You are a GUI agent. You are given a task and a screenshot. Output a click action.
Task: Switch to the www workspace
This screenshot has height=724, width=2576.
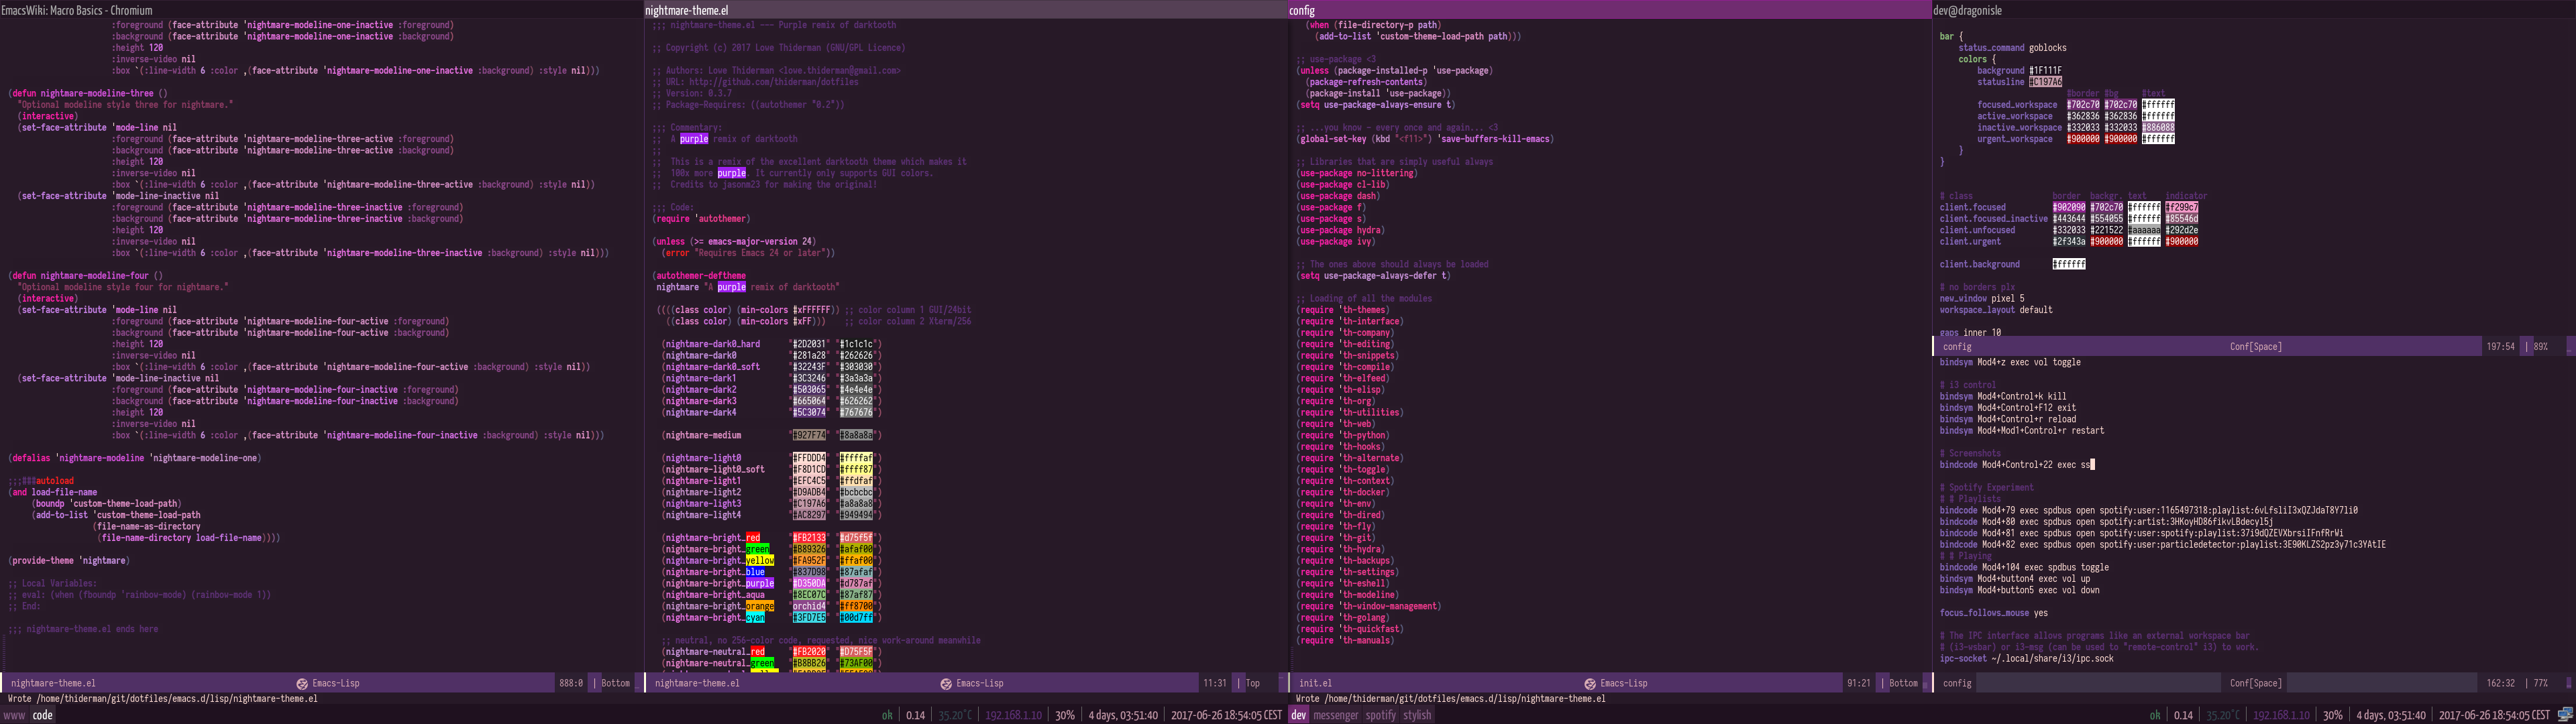[14, 715]
